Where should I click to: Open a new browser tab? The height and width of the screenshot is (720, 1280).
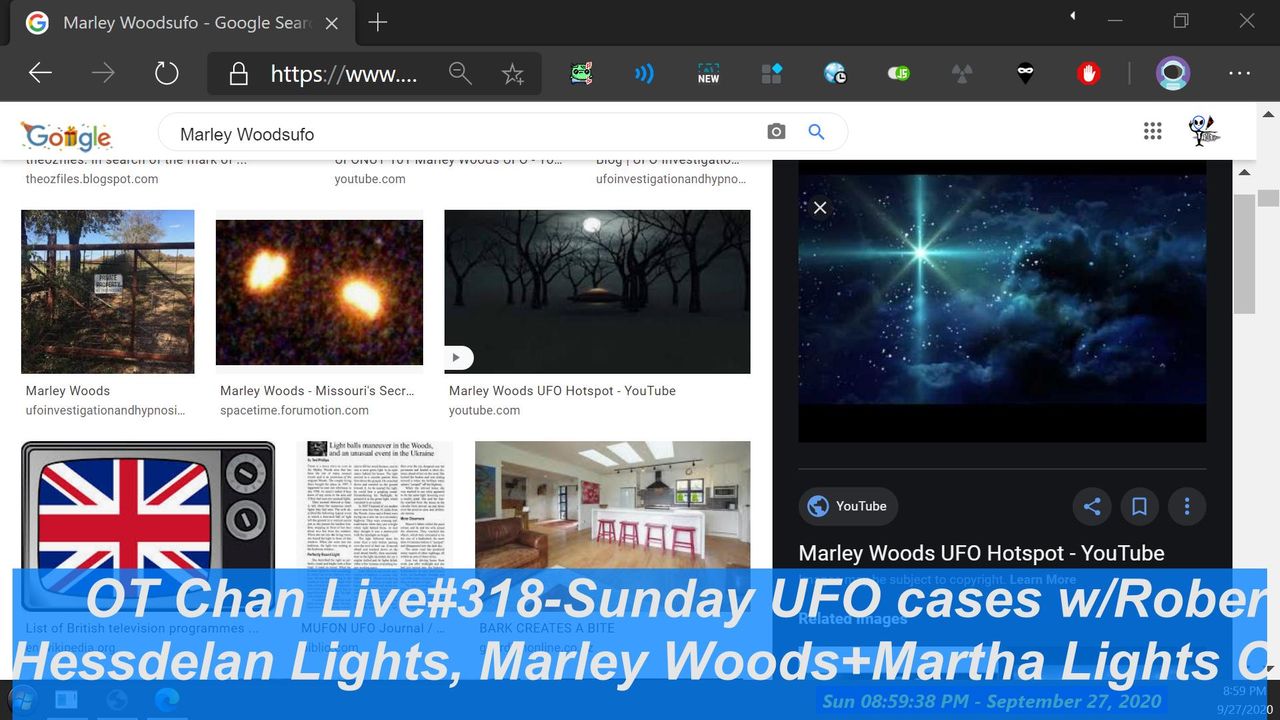pos(377,23)
